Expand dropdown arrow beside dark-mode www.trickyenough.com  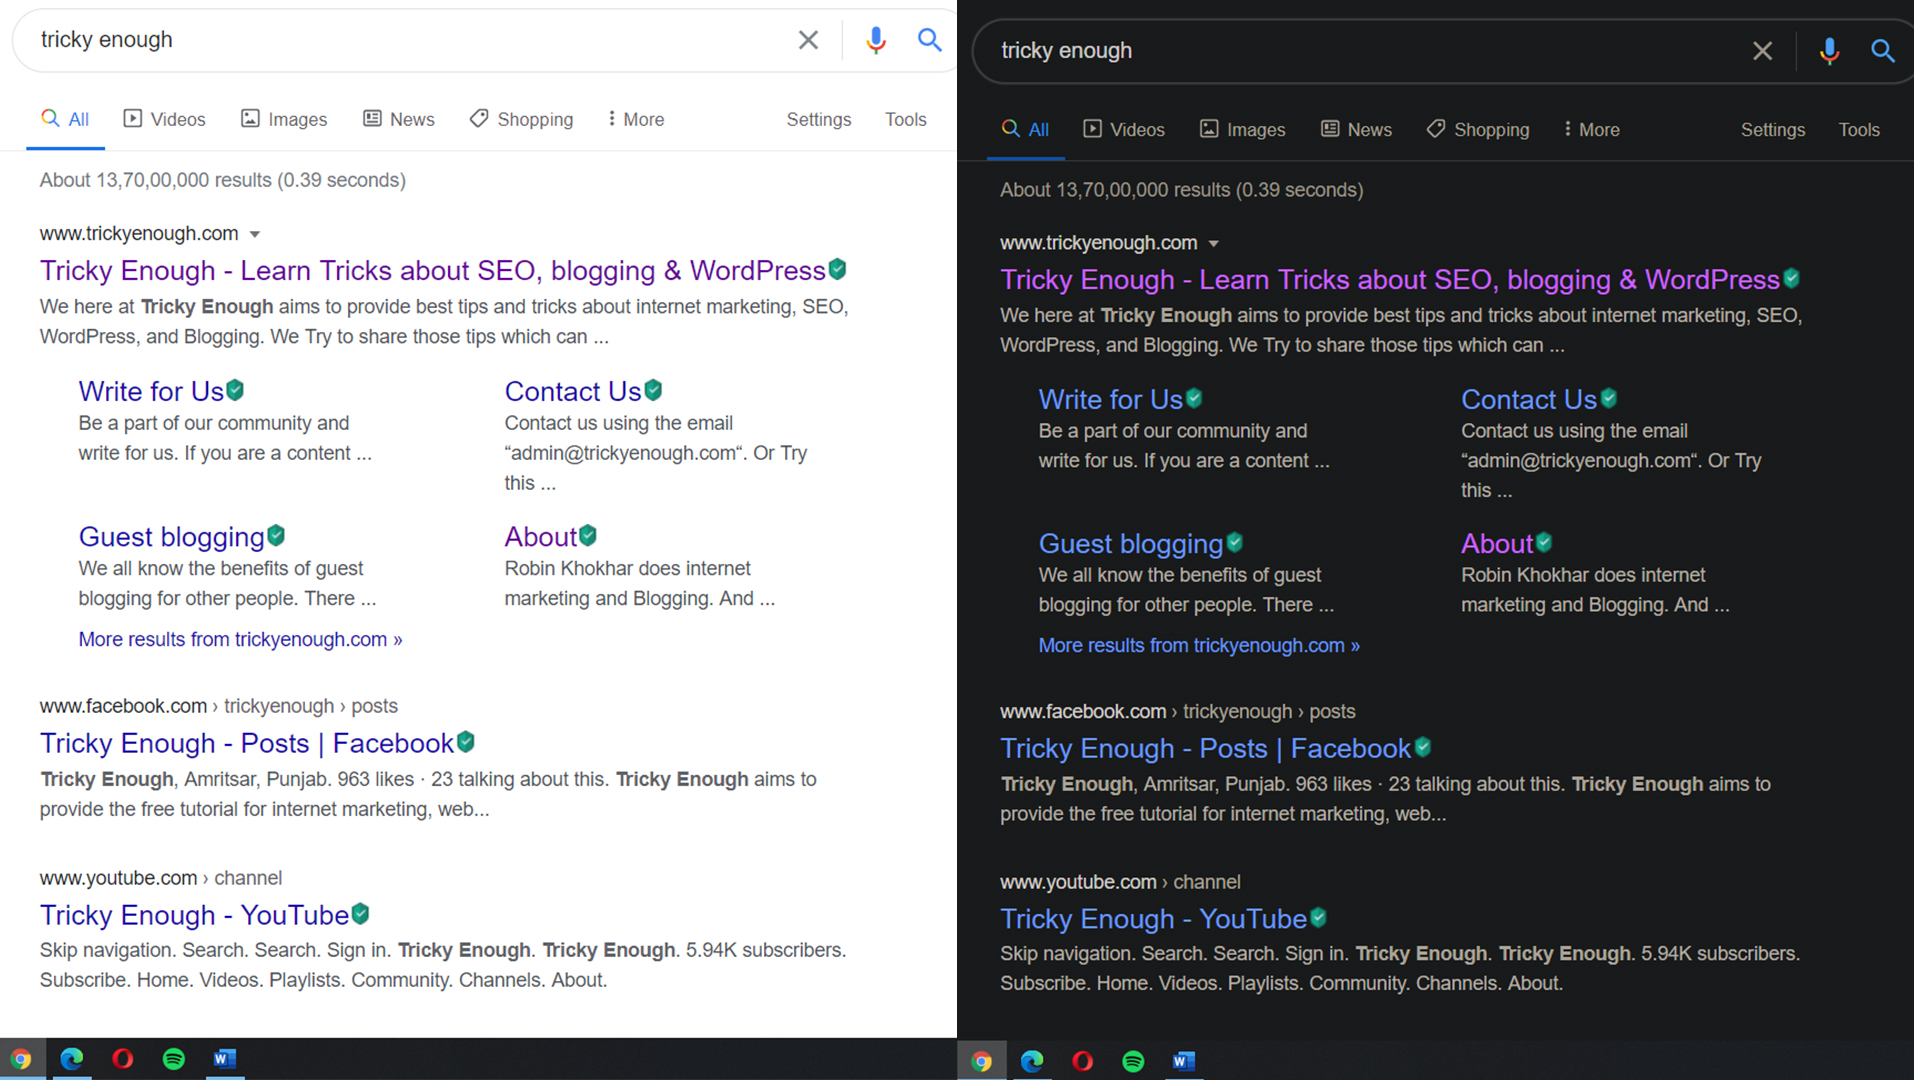point(1213,244)
